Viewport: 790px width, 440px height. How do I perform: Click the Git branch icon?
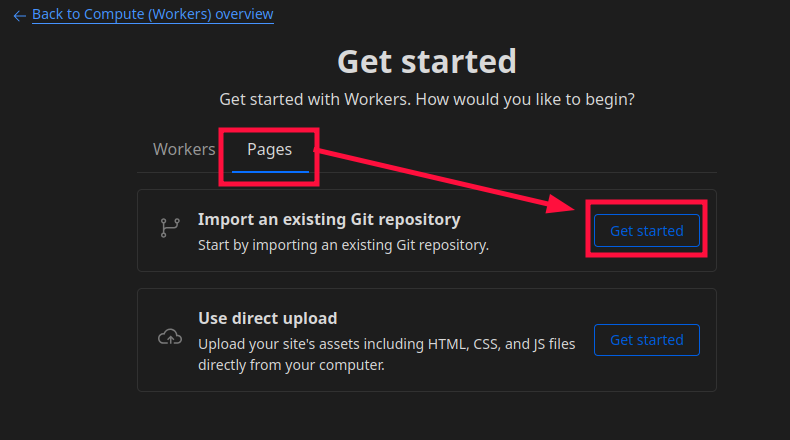(169, 229)
